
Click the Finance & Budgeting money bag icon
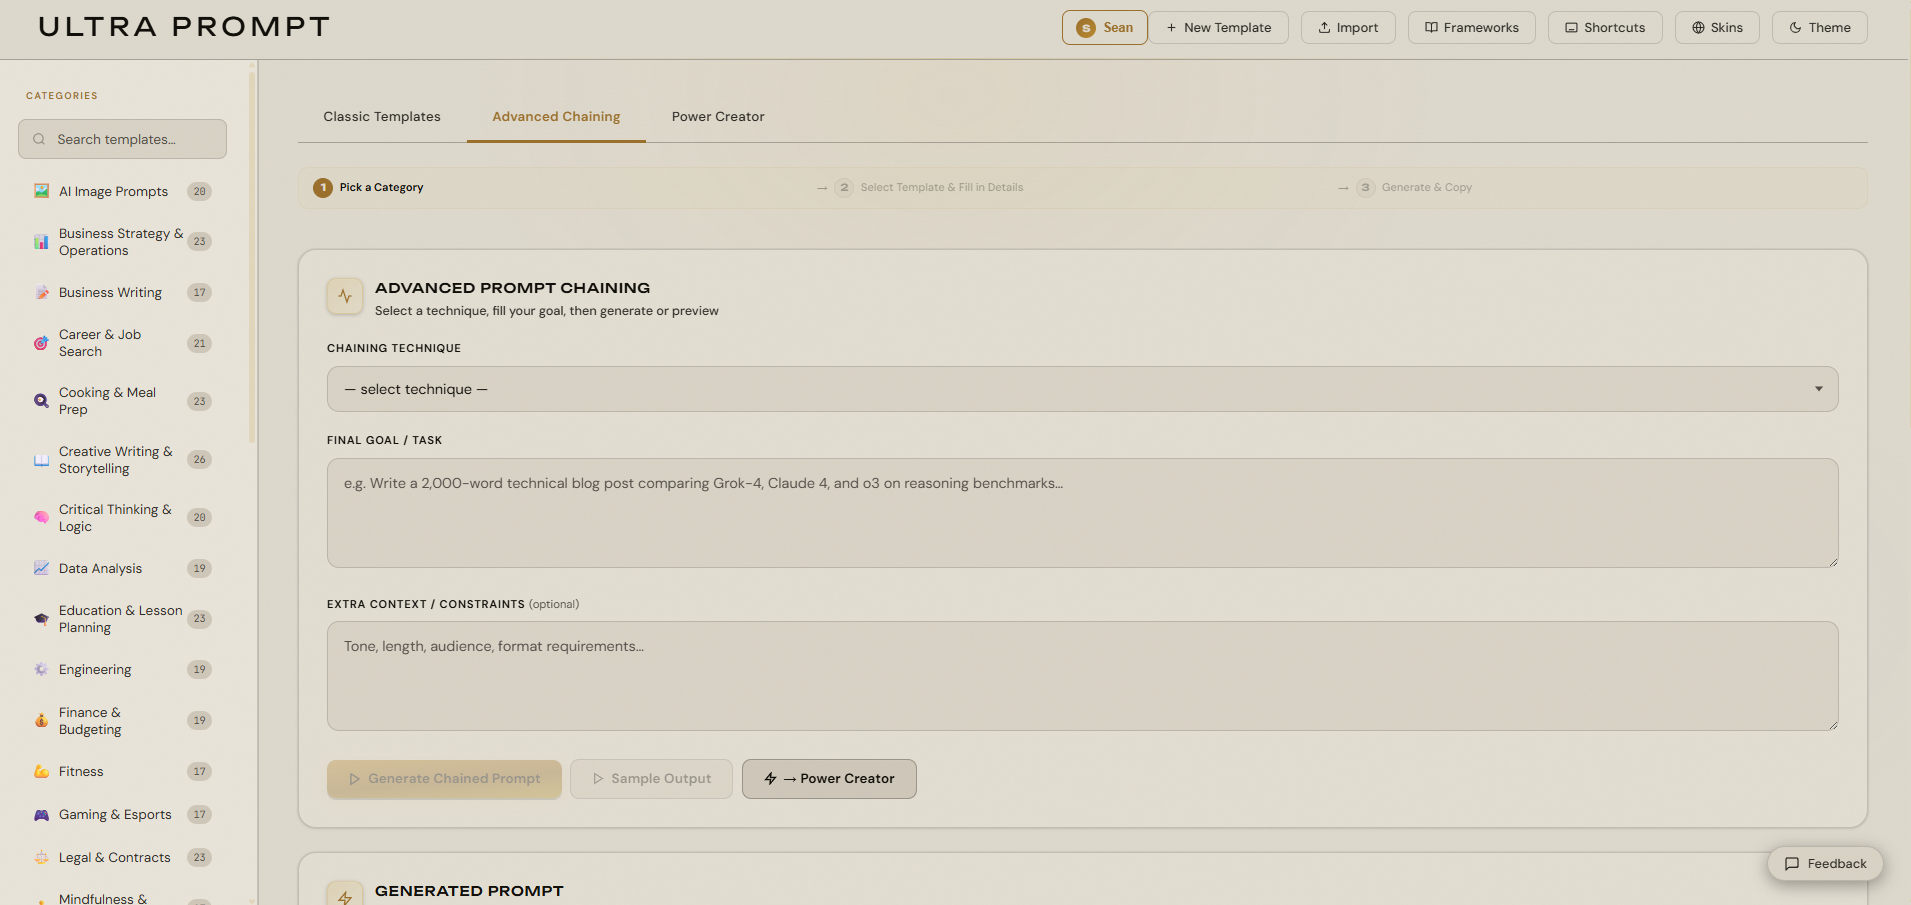(41, 721)
